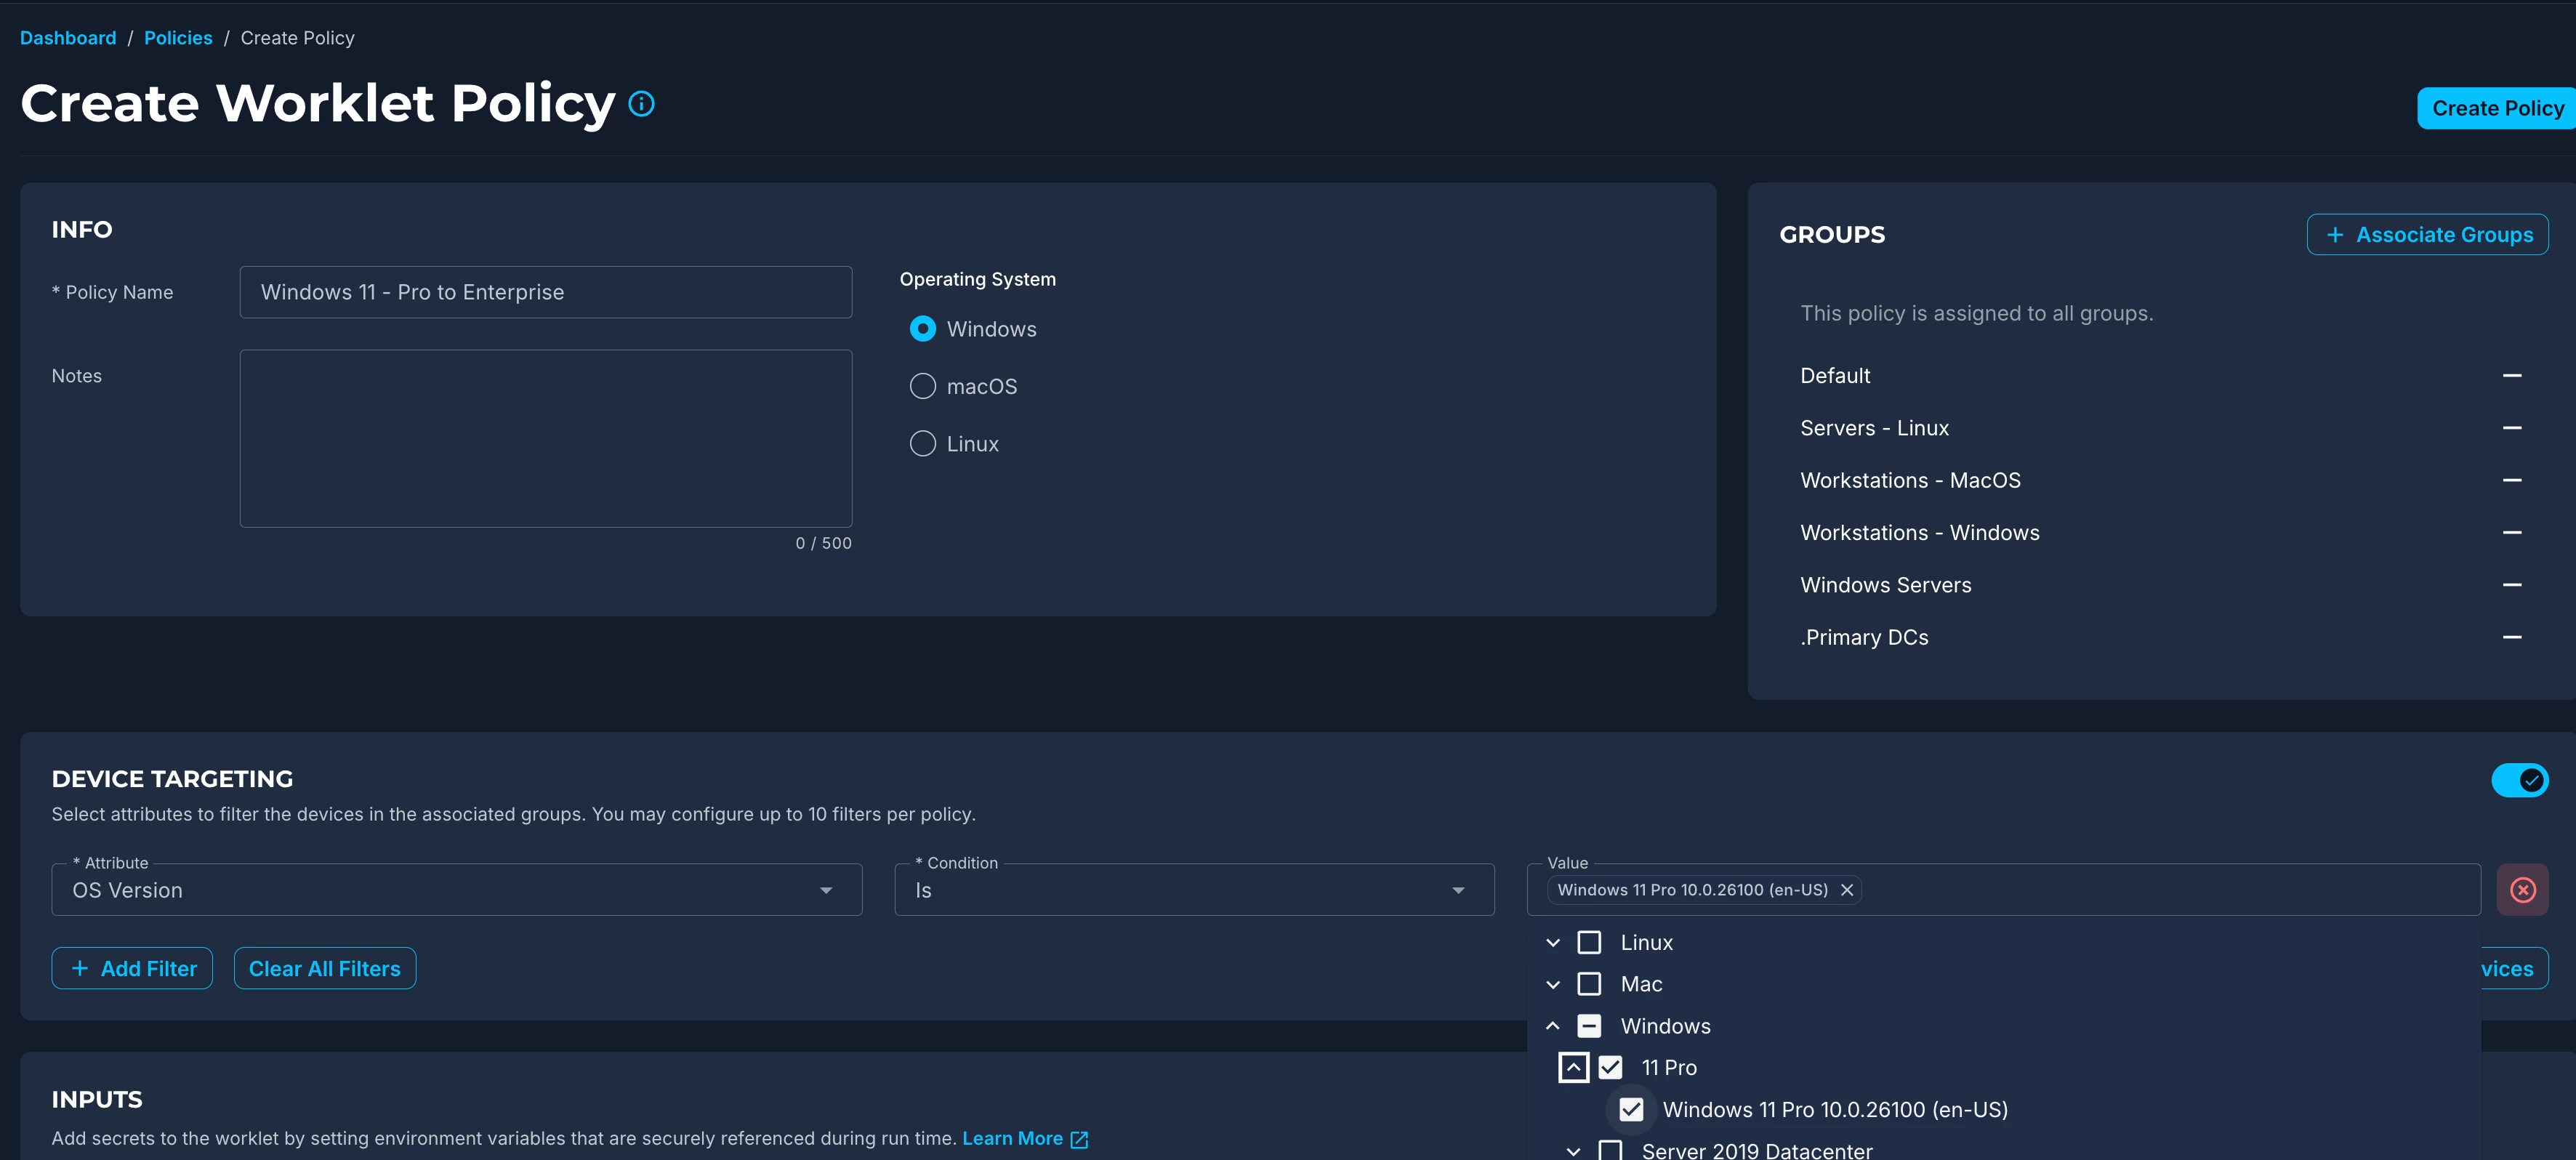Remove Windows 11 Pro 10.0.26100 value chip
This screenshot has height=1160, width=2576.
pyautogui.click(x=1847, y=890)
